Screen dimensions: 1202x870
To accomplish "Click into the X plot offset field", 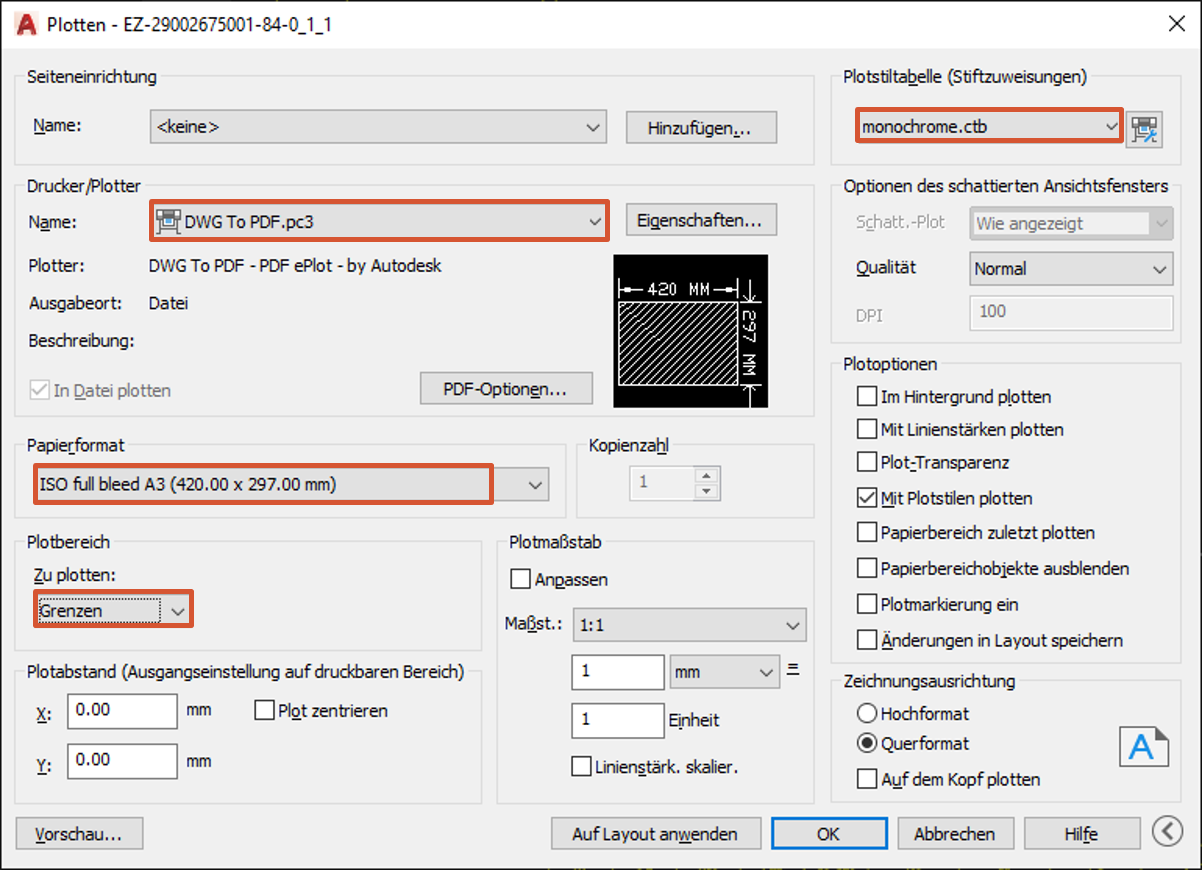I will point(122,711).
